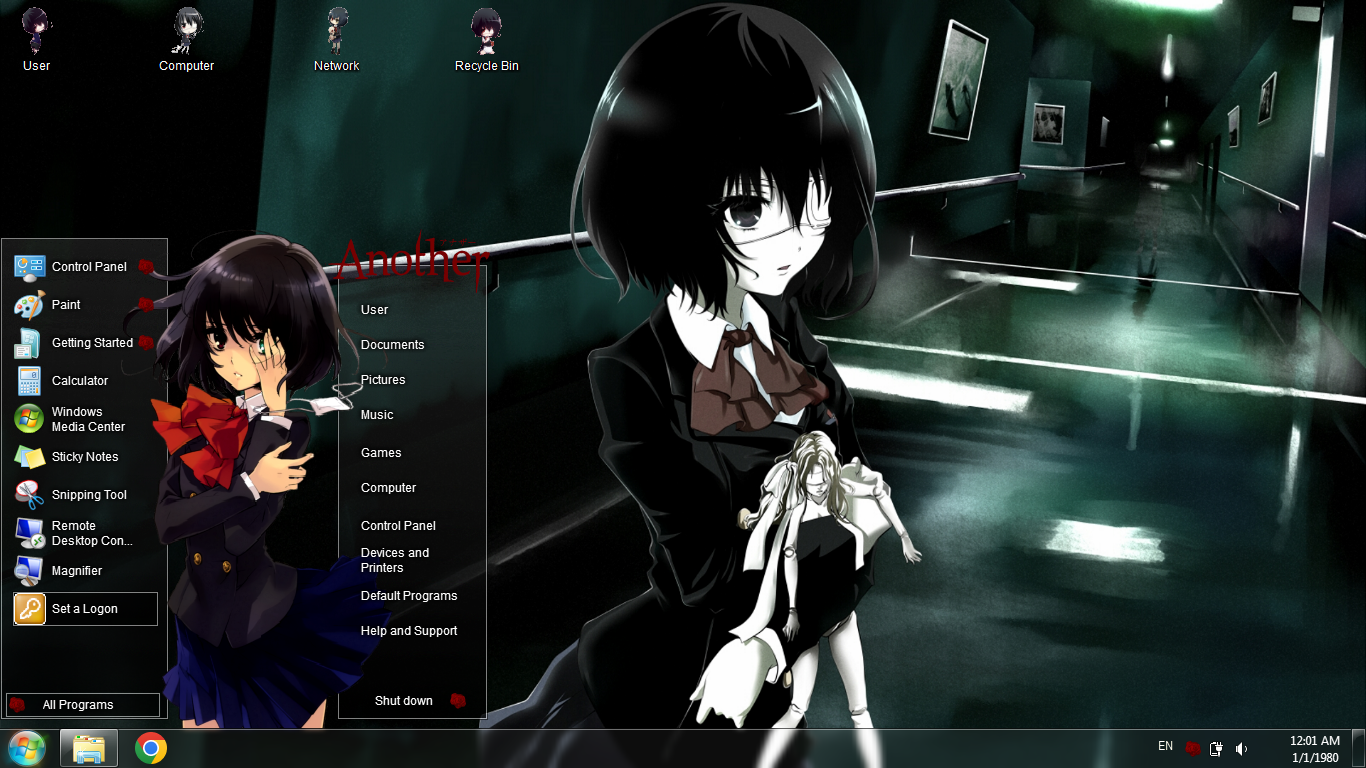
Task: Open File Explorer from the taskbar
Action: coord(89,748)
